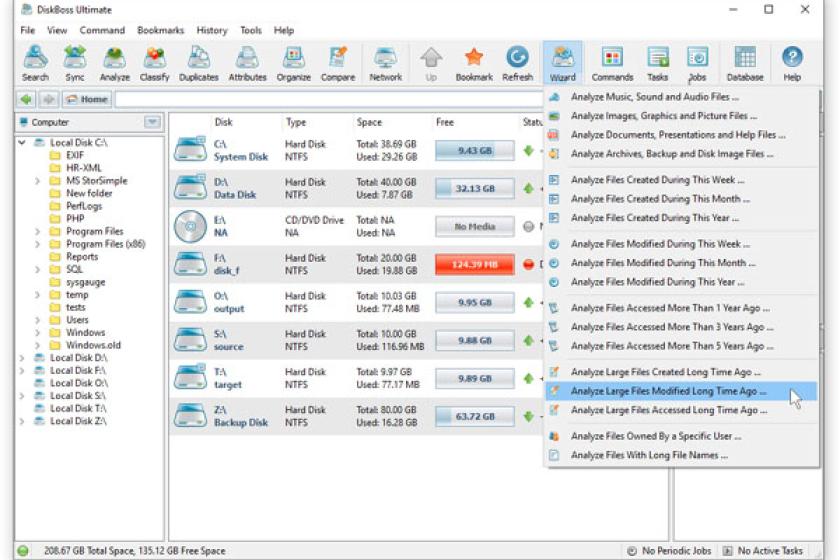
Task: Click the Home button in navigation bar
Action: point(87,99)
